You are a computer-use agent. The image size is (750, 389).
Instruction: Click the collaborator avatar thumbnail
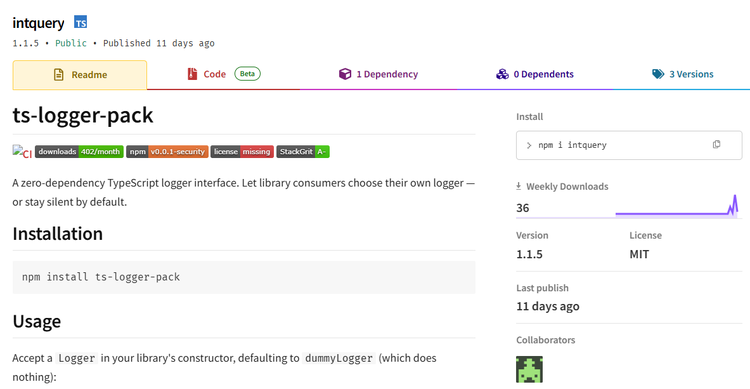529,369
